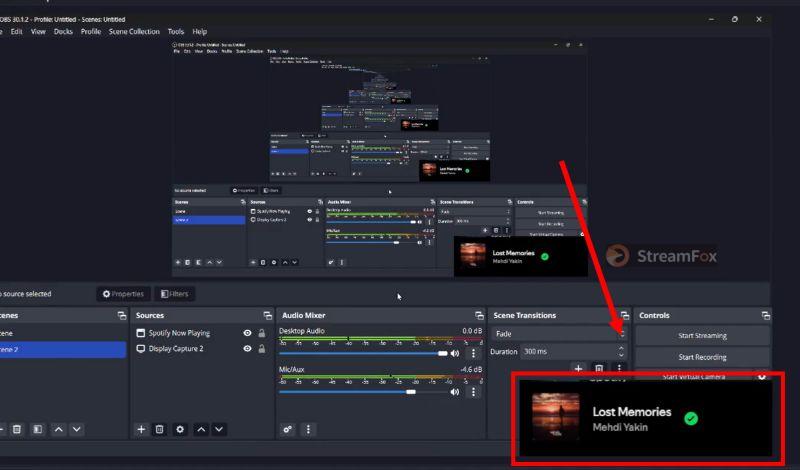Move the selected scene up
This screenshot has height=470, width=800.
(x=59, y=429)
